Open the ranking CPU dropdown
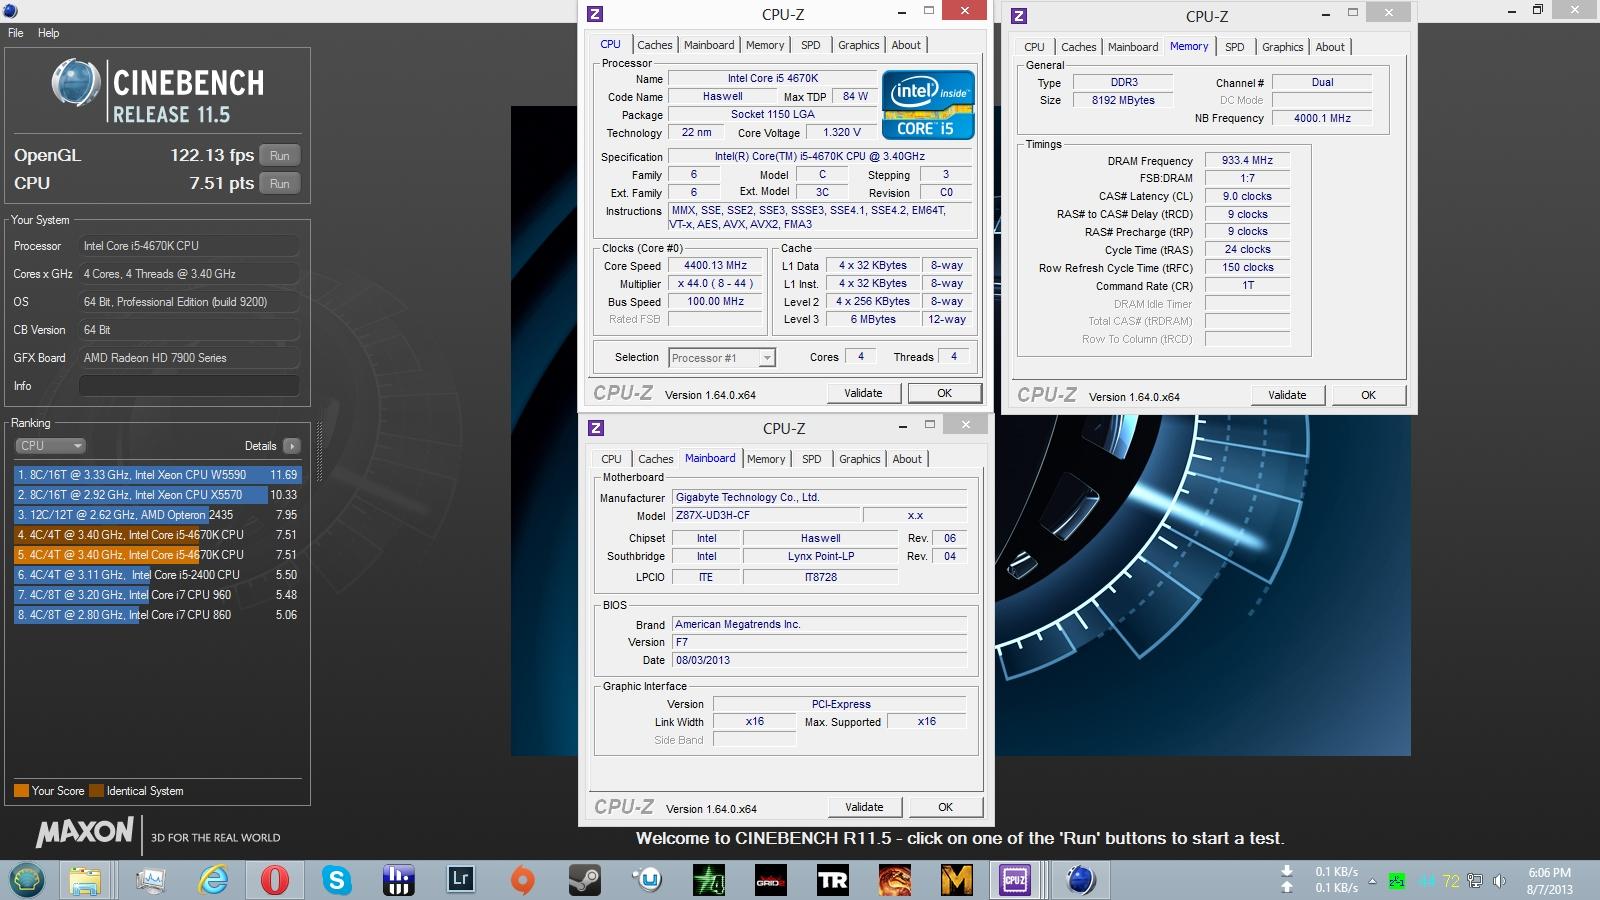The width and height of the screenshot is (1600, 900). (50, 446)
